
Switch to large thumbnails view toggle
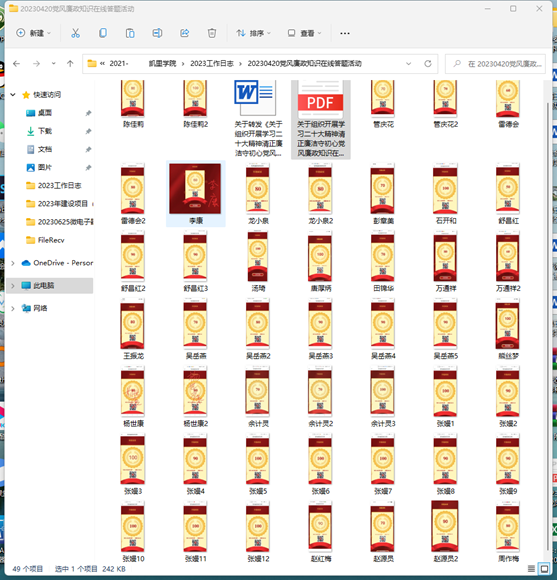(x=544, y=568)
